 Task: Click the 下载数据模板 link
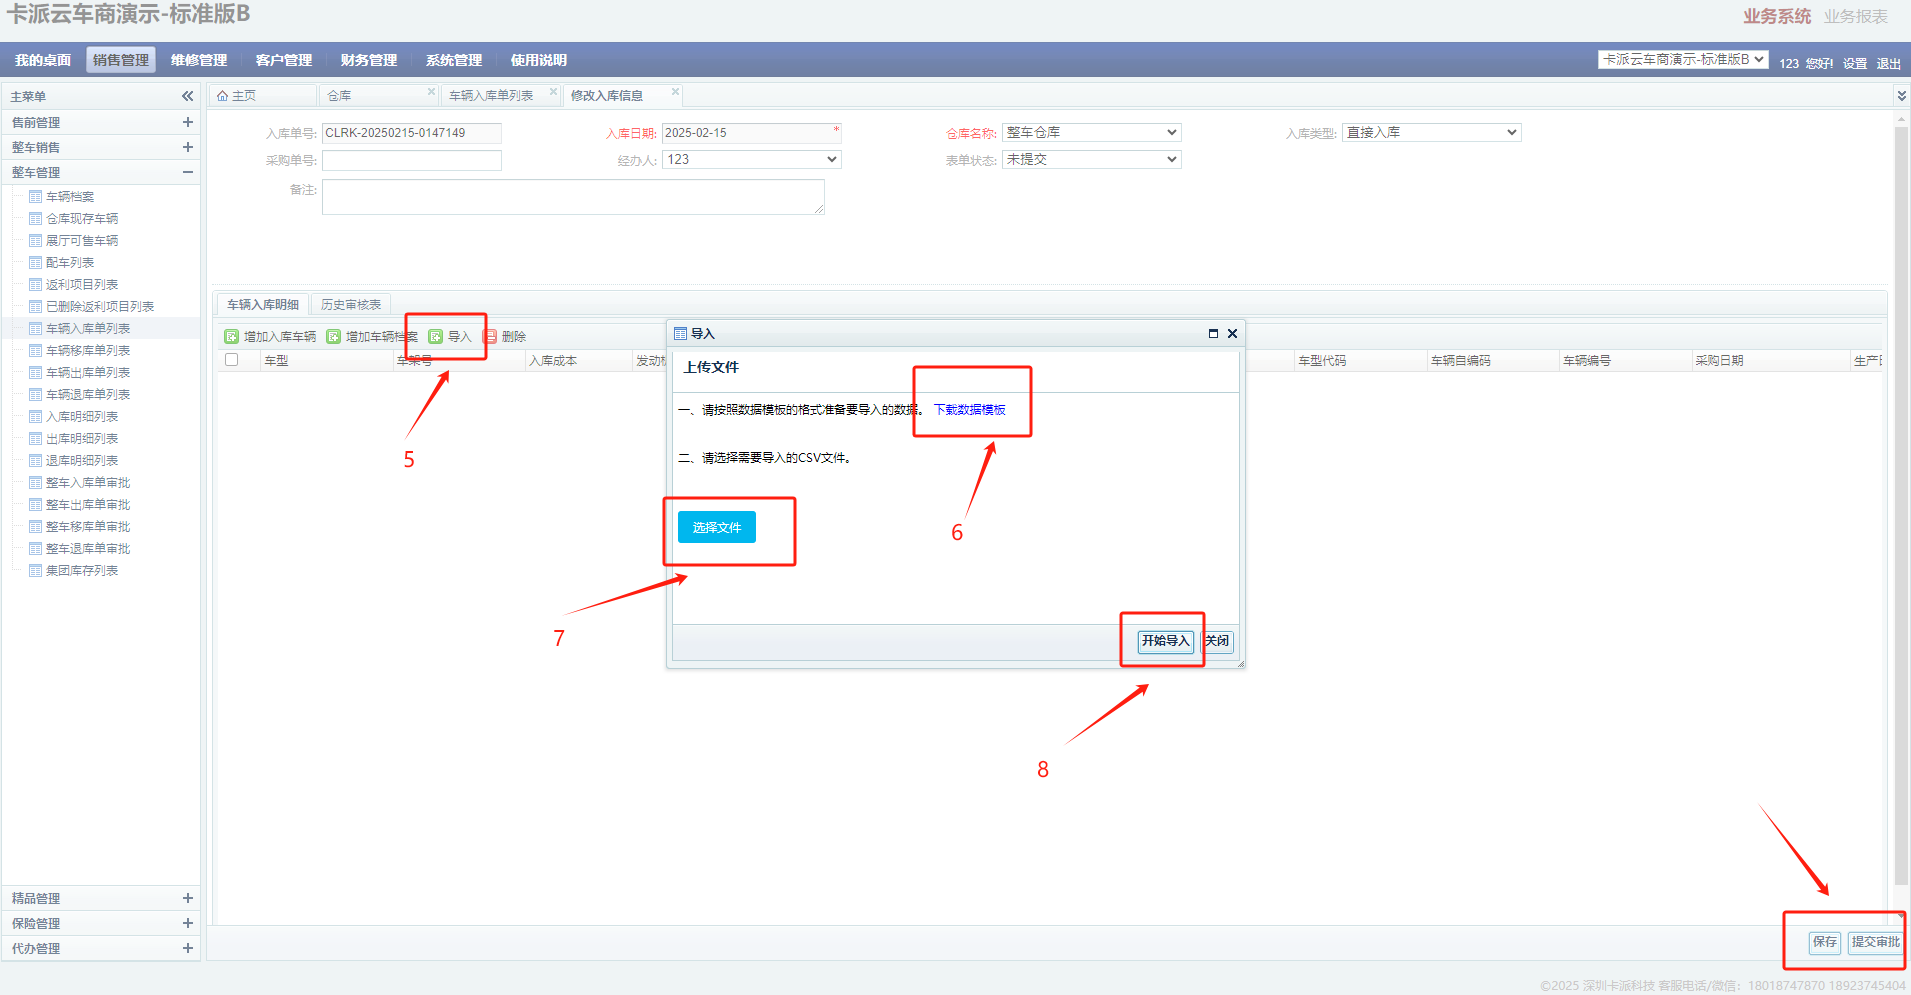pyautogui.click(x=969, y=410)
